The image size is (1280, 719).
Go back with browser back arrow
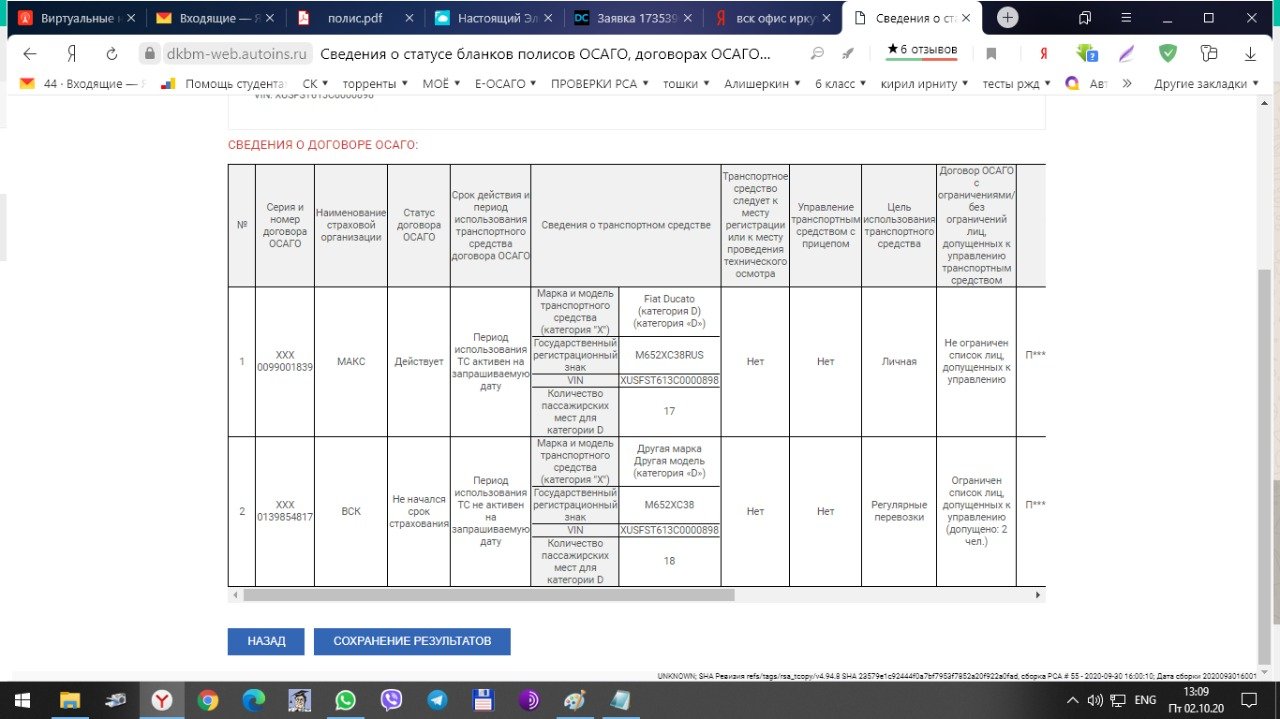coord(30,53)
